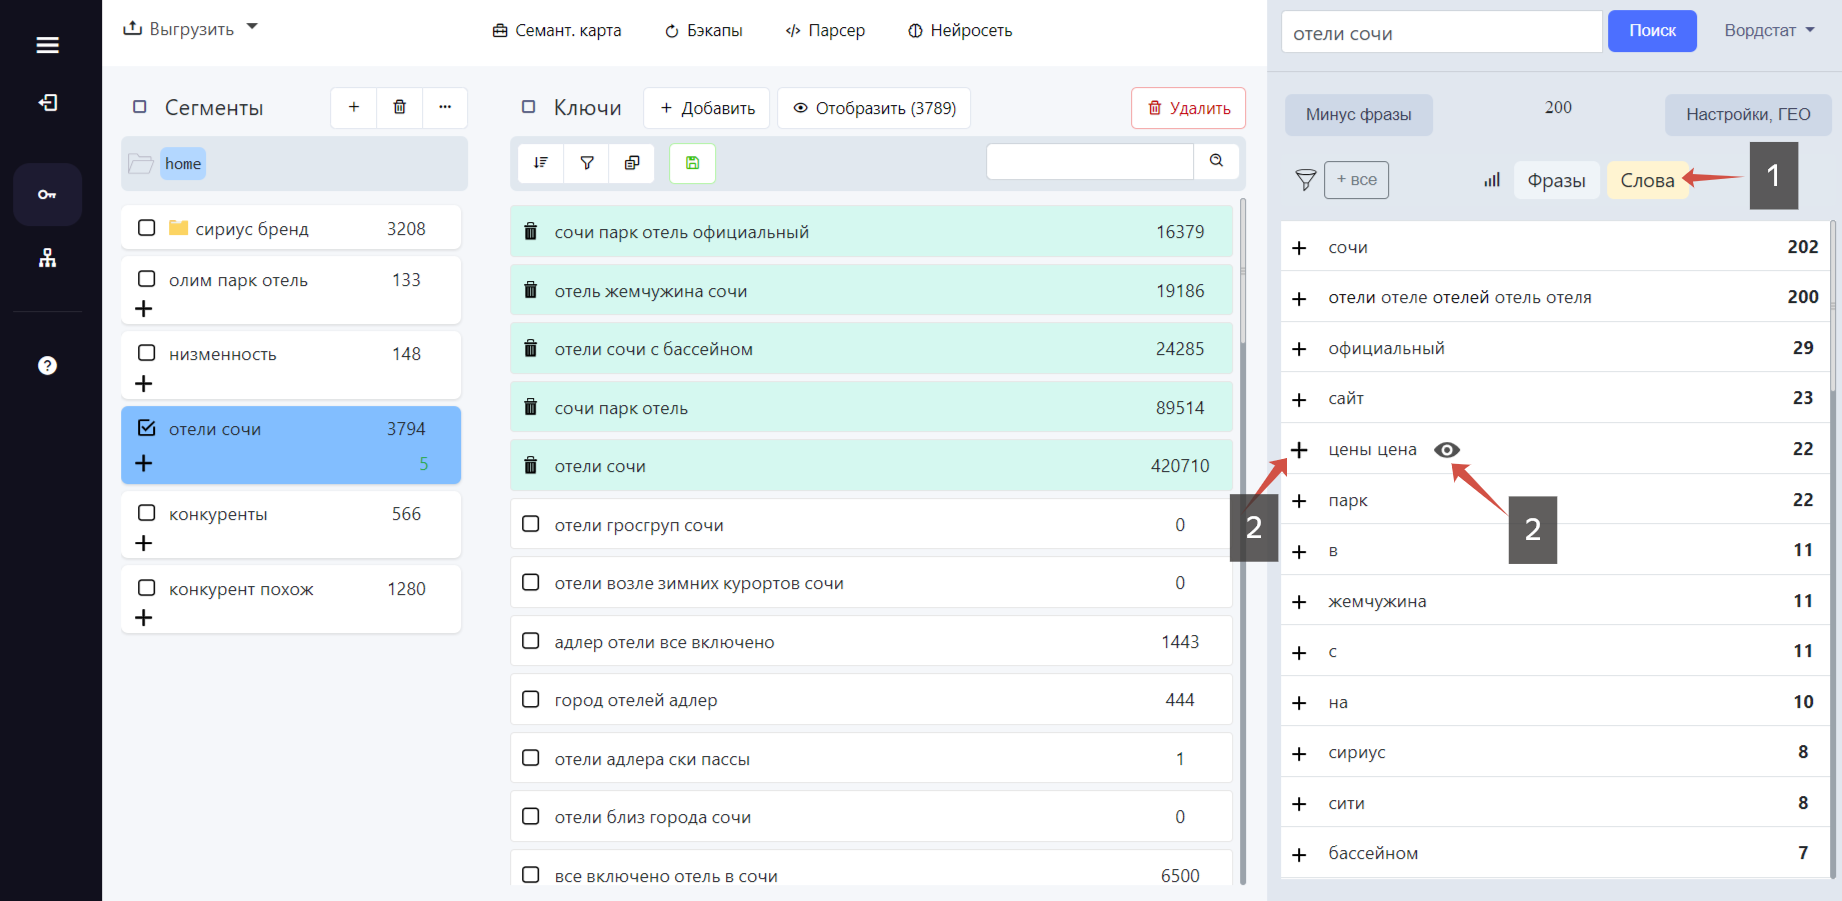Click the copy keys icon
This screenshot has height=901, width=1842.
pyautogui.click(x=632, y=163)
